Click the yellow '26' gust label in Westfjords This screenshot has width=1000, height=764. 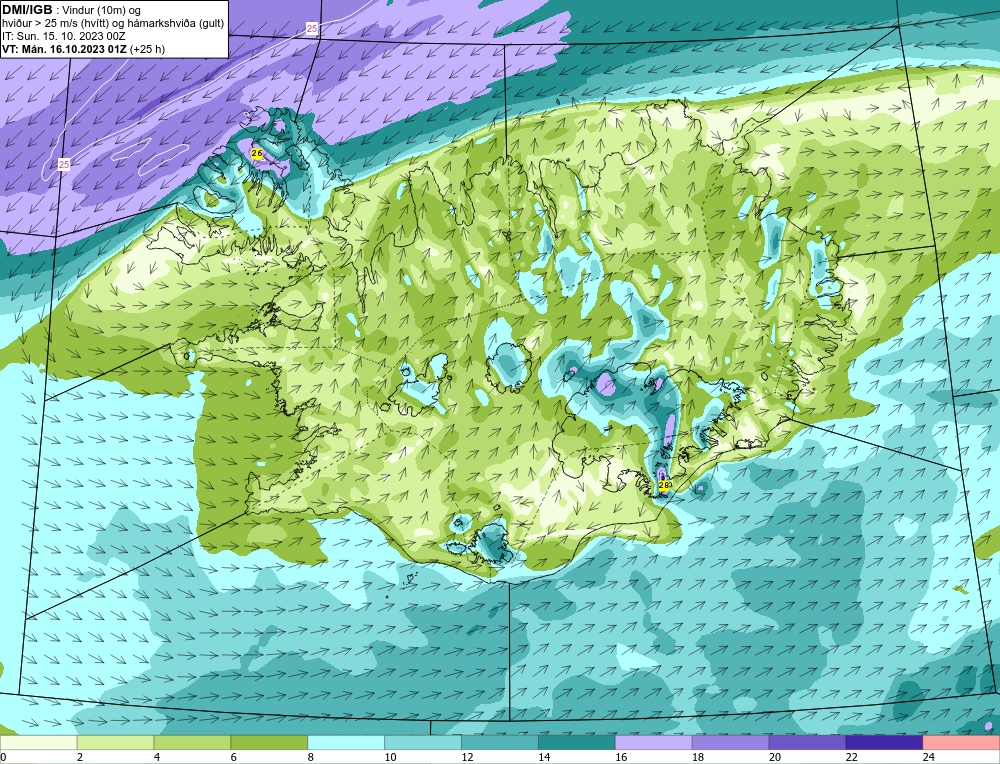(257, 153)
